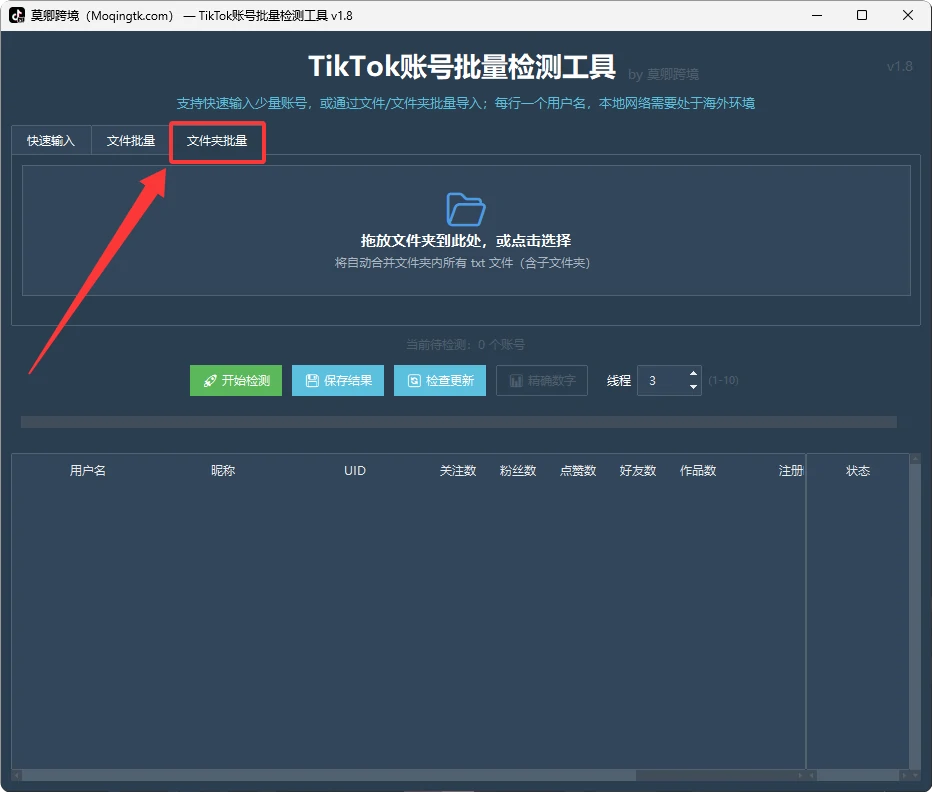This screenshot has height=792, width=932.
Task: Minimize the application window
Action: coord(817,15)
